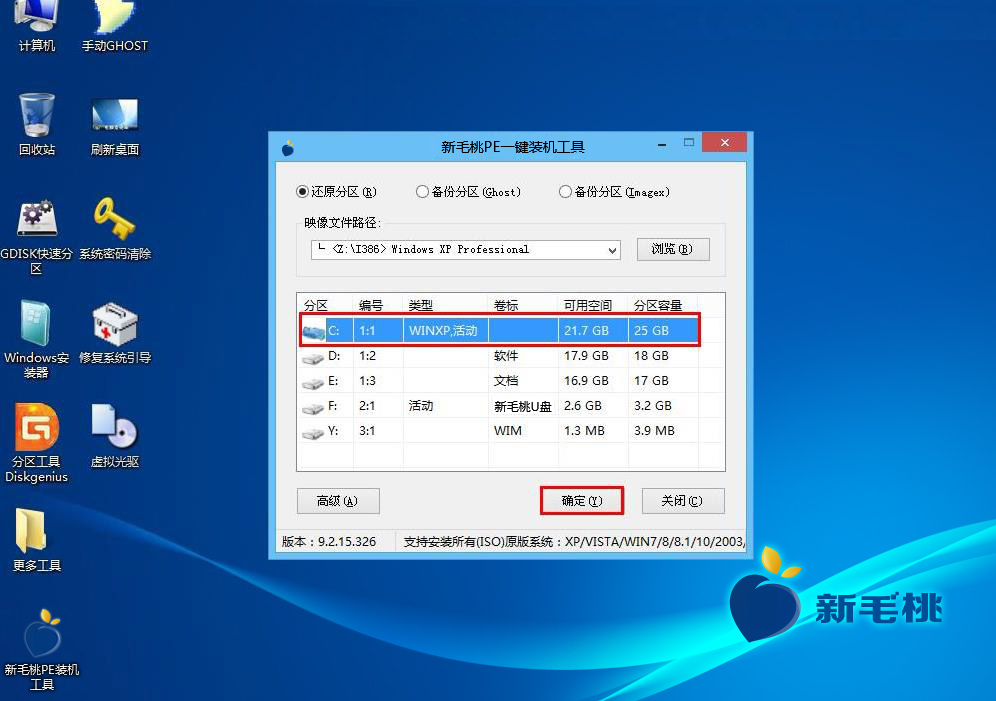Open Windows安装器 desktop icon

pos(36,340)
